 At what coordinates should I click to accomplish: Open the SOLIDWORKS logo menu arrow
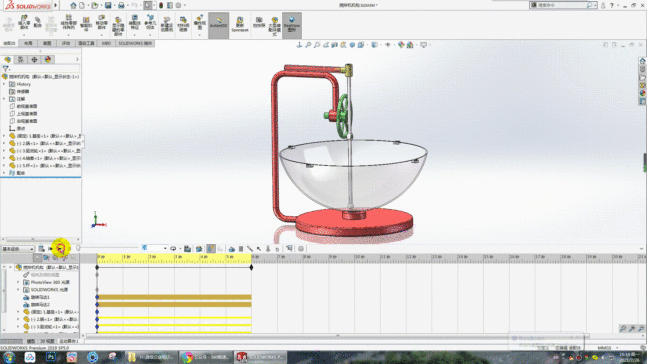point(56,5)
